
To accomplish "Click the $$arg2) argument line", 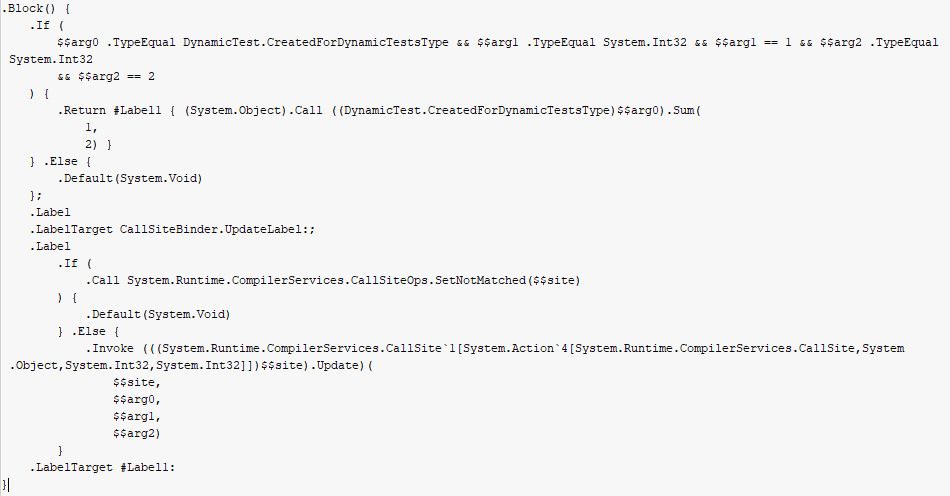I will pyautogui.click(x=137, y=433).
